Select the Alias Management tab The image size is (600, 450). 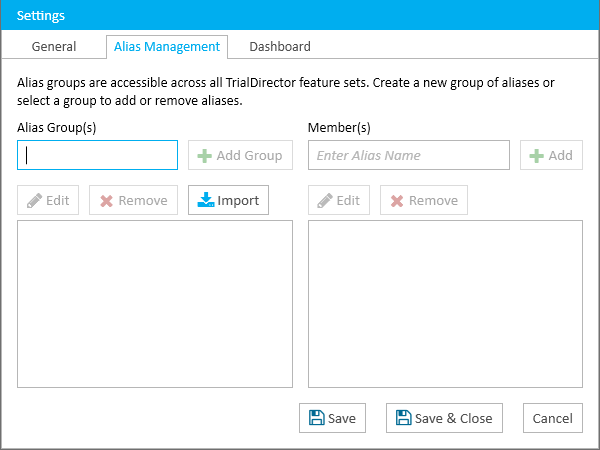(167, 47)
